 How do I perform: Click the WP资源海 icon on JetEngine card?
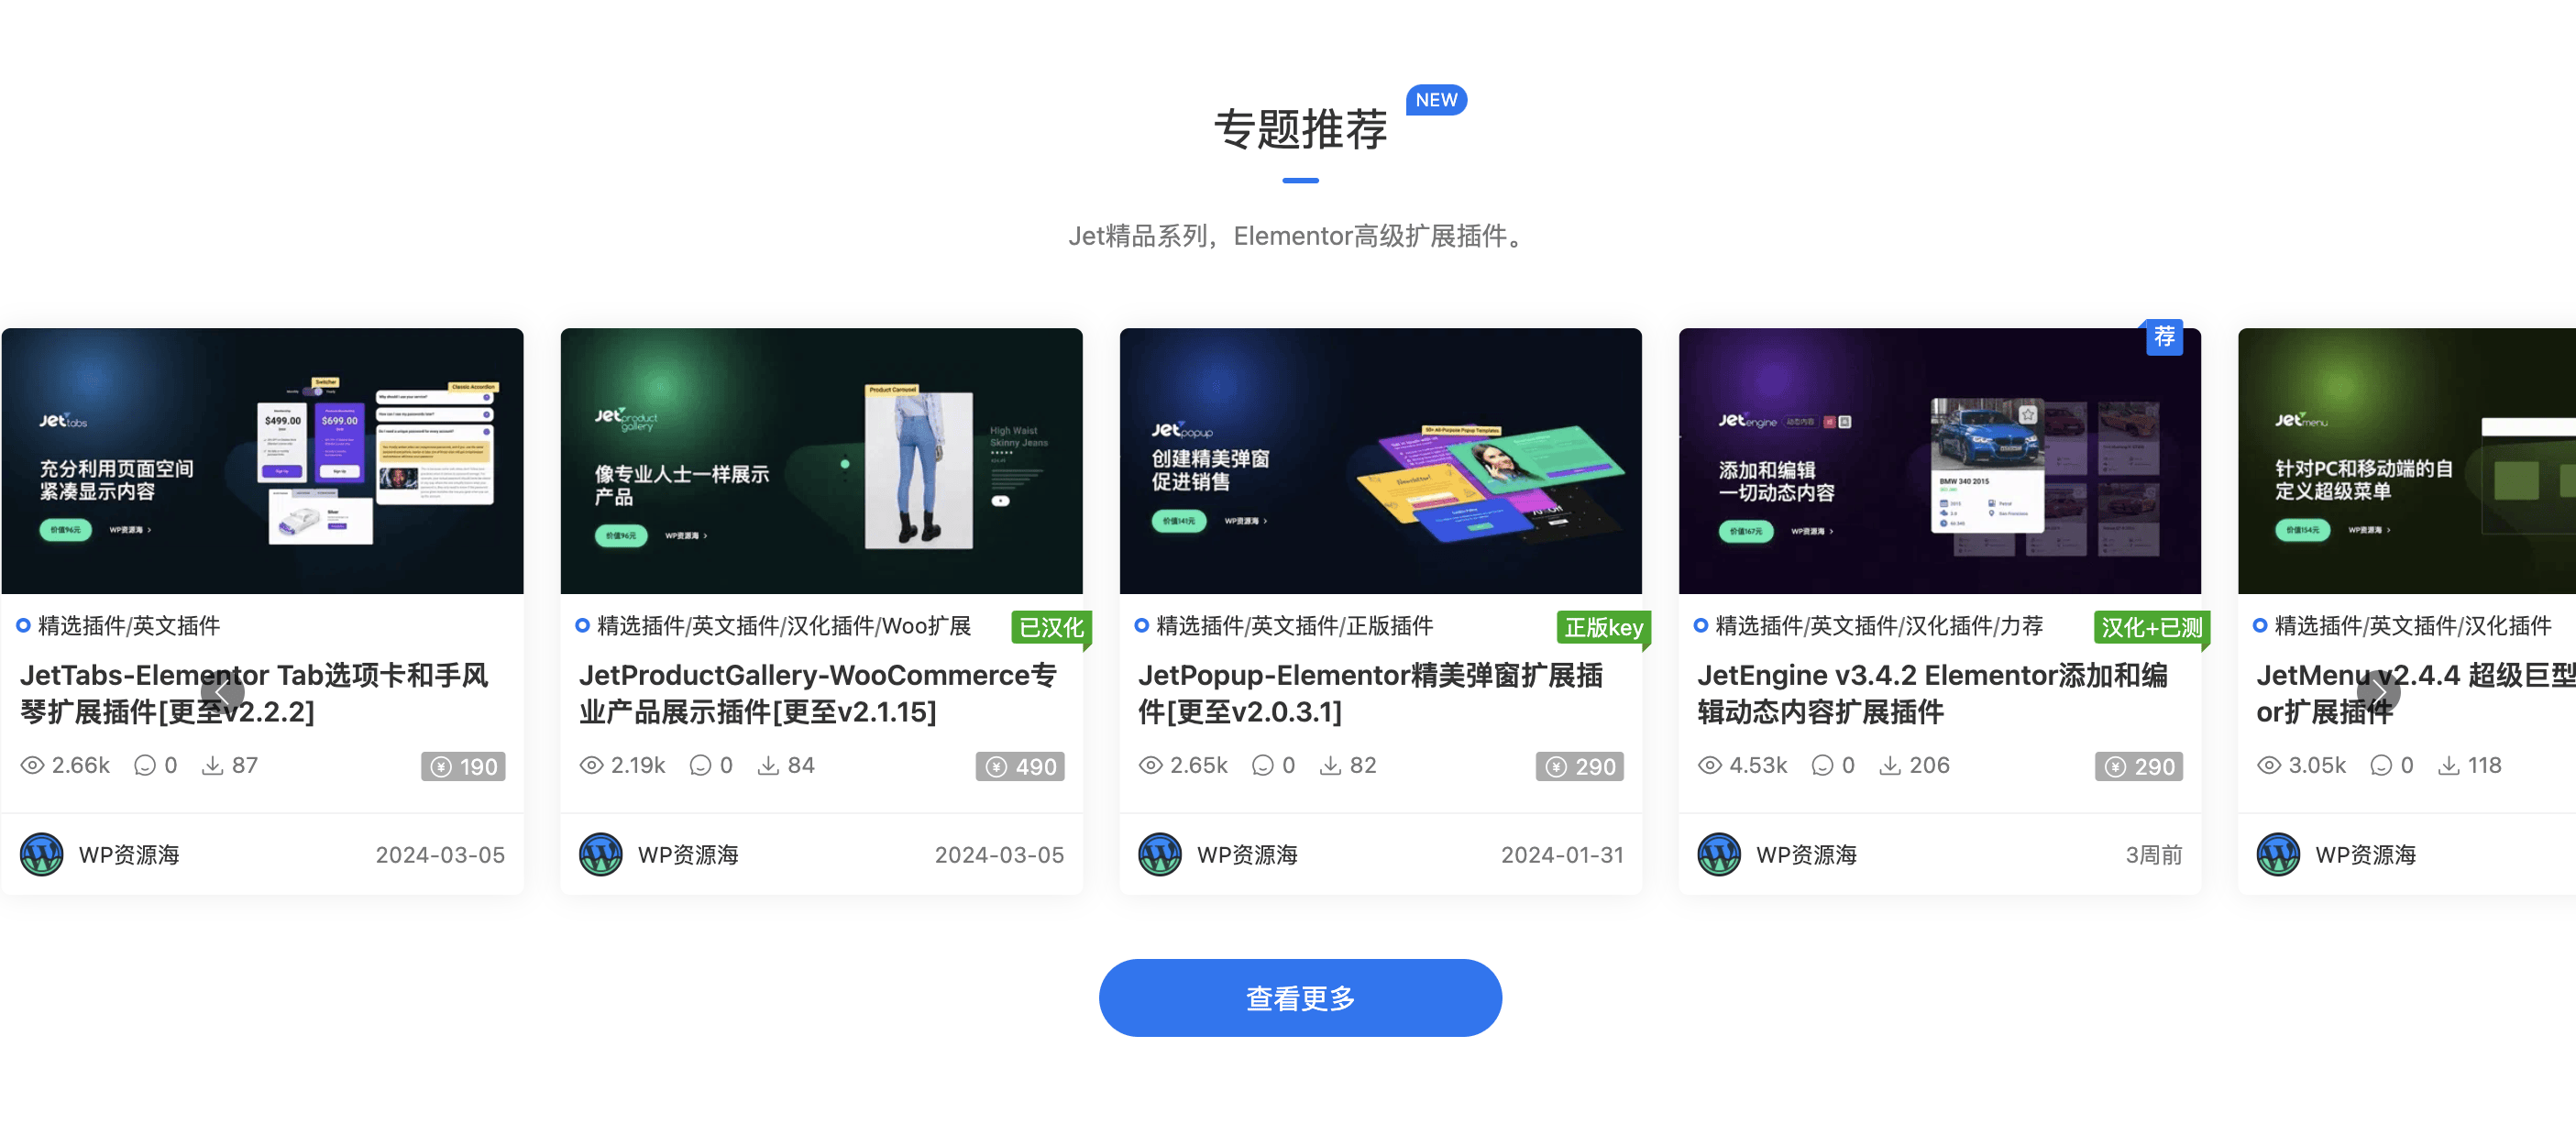tap(1719, 852)
